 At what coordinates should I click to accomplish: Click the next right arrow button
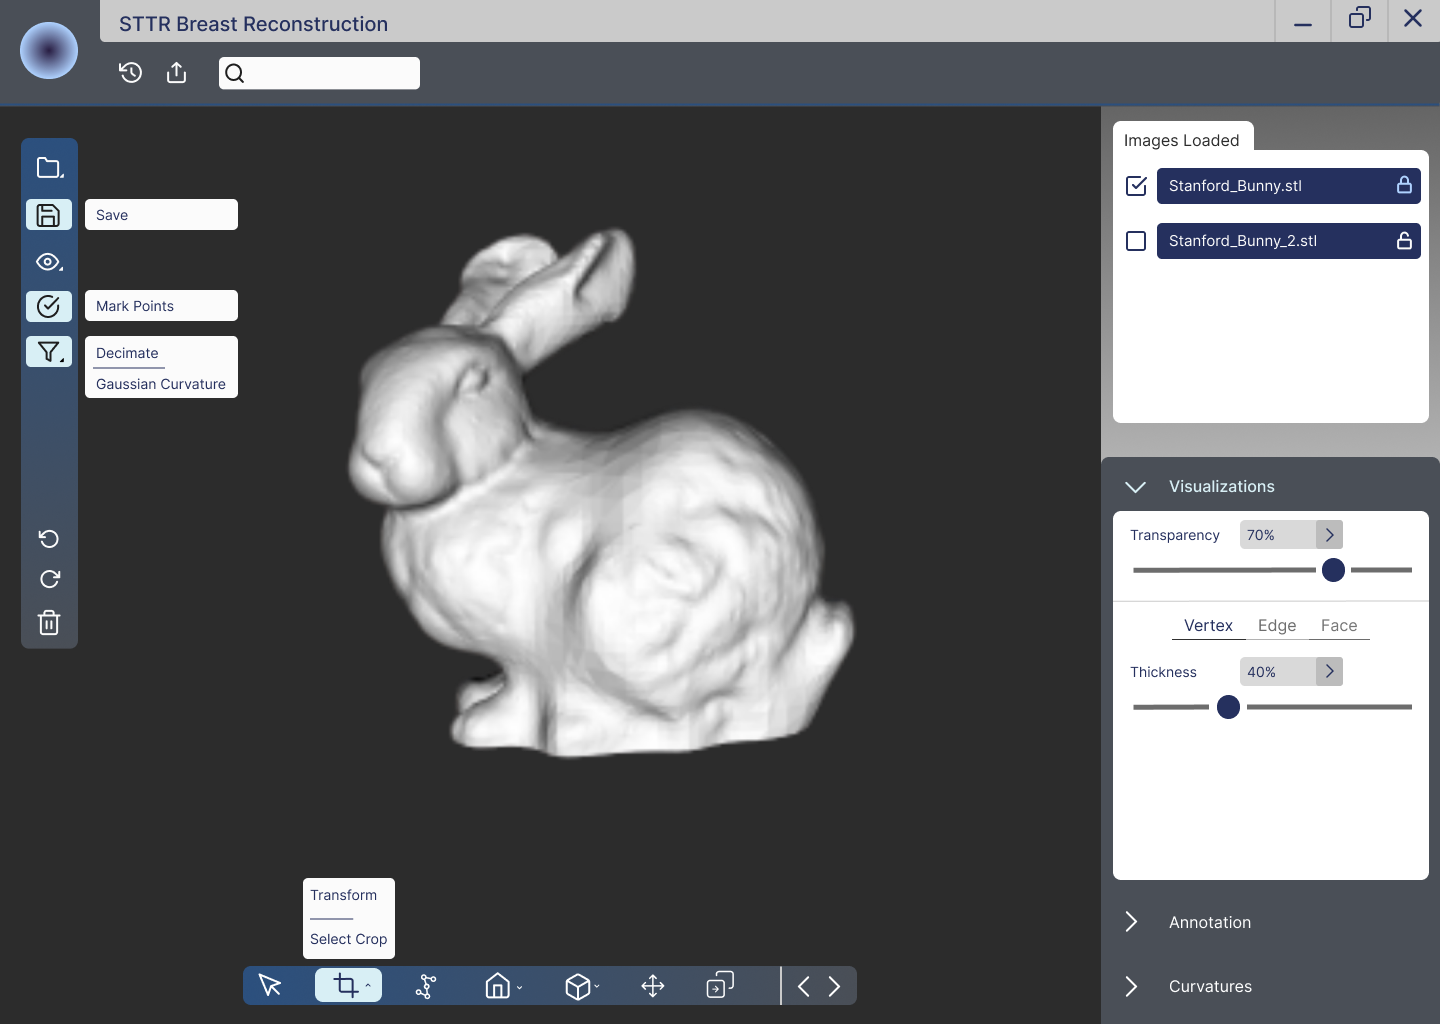[834, 987]
